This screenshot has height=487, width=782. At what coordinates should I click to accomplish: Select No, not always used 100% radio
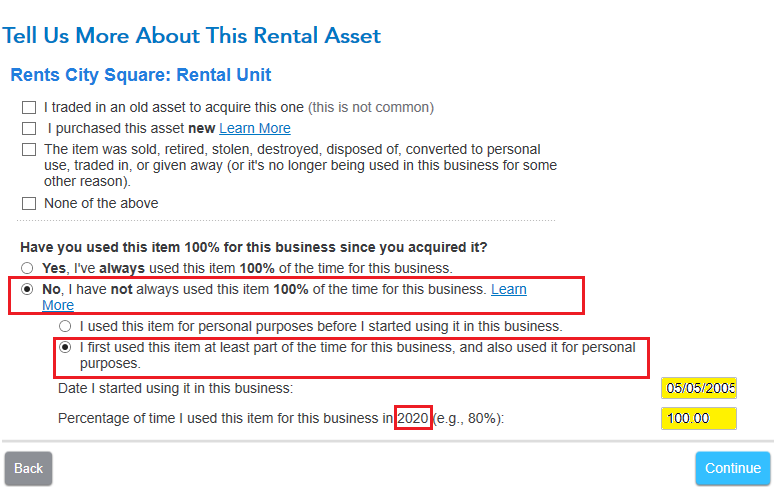tap(28, 290)
